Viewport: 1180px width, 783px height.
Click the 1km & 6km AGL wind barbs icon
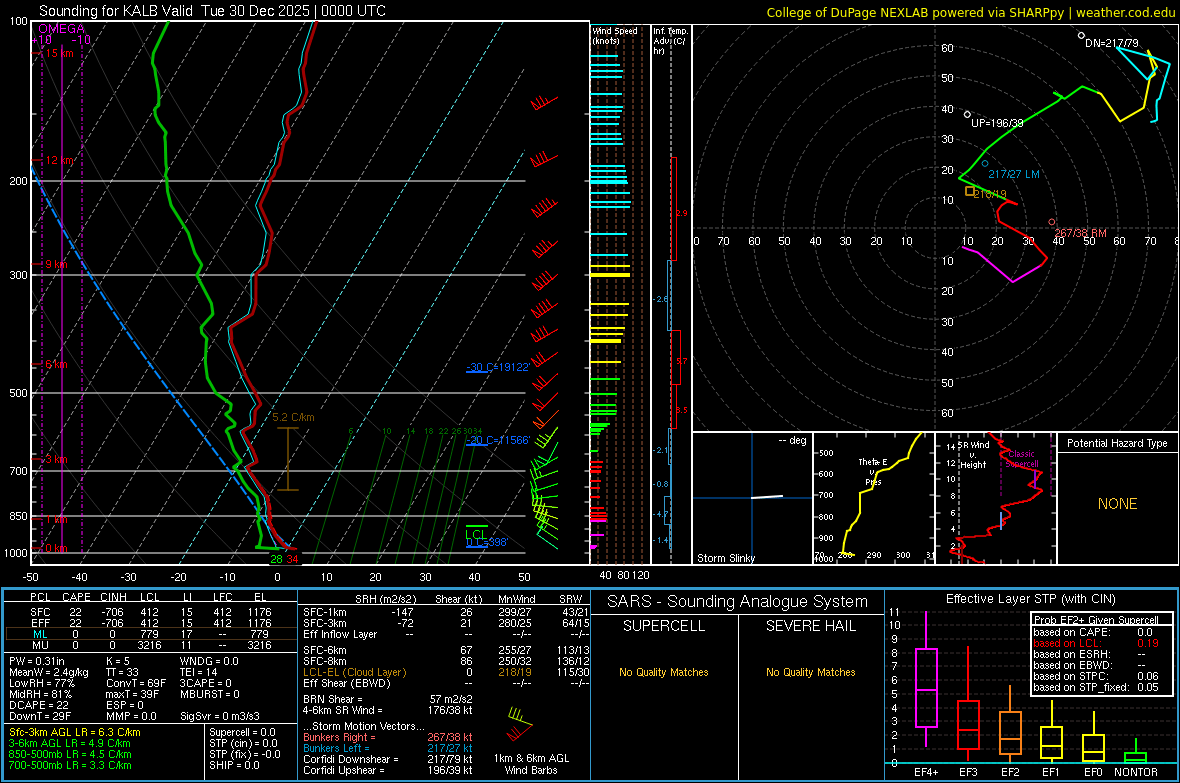point(519,724)
